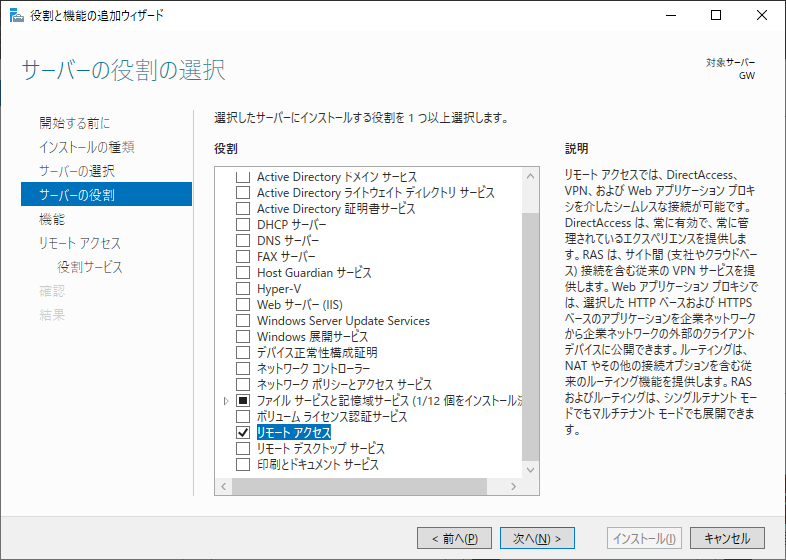
Task: Tick ネットワーク ポリシーとアクセス サービス checkbox
Action: (243, 385)
